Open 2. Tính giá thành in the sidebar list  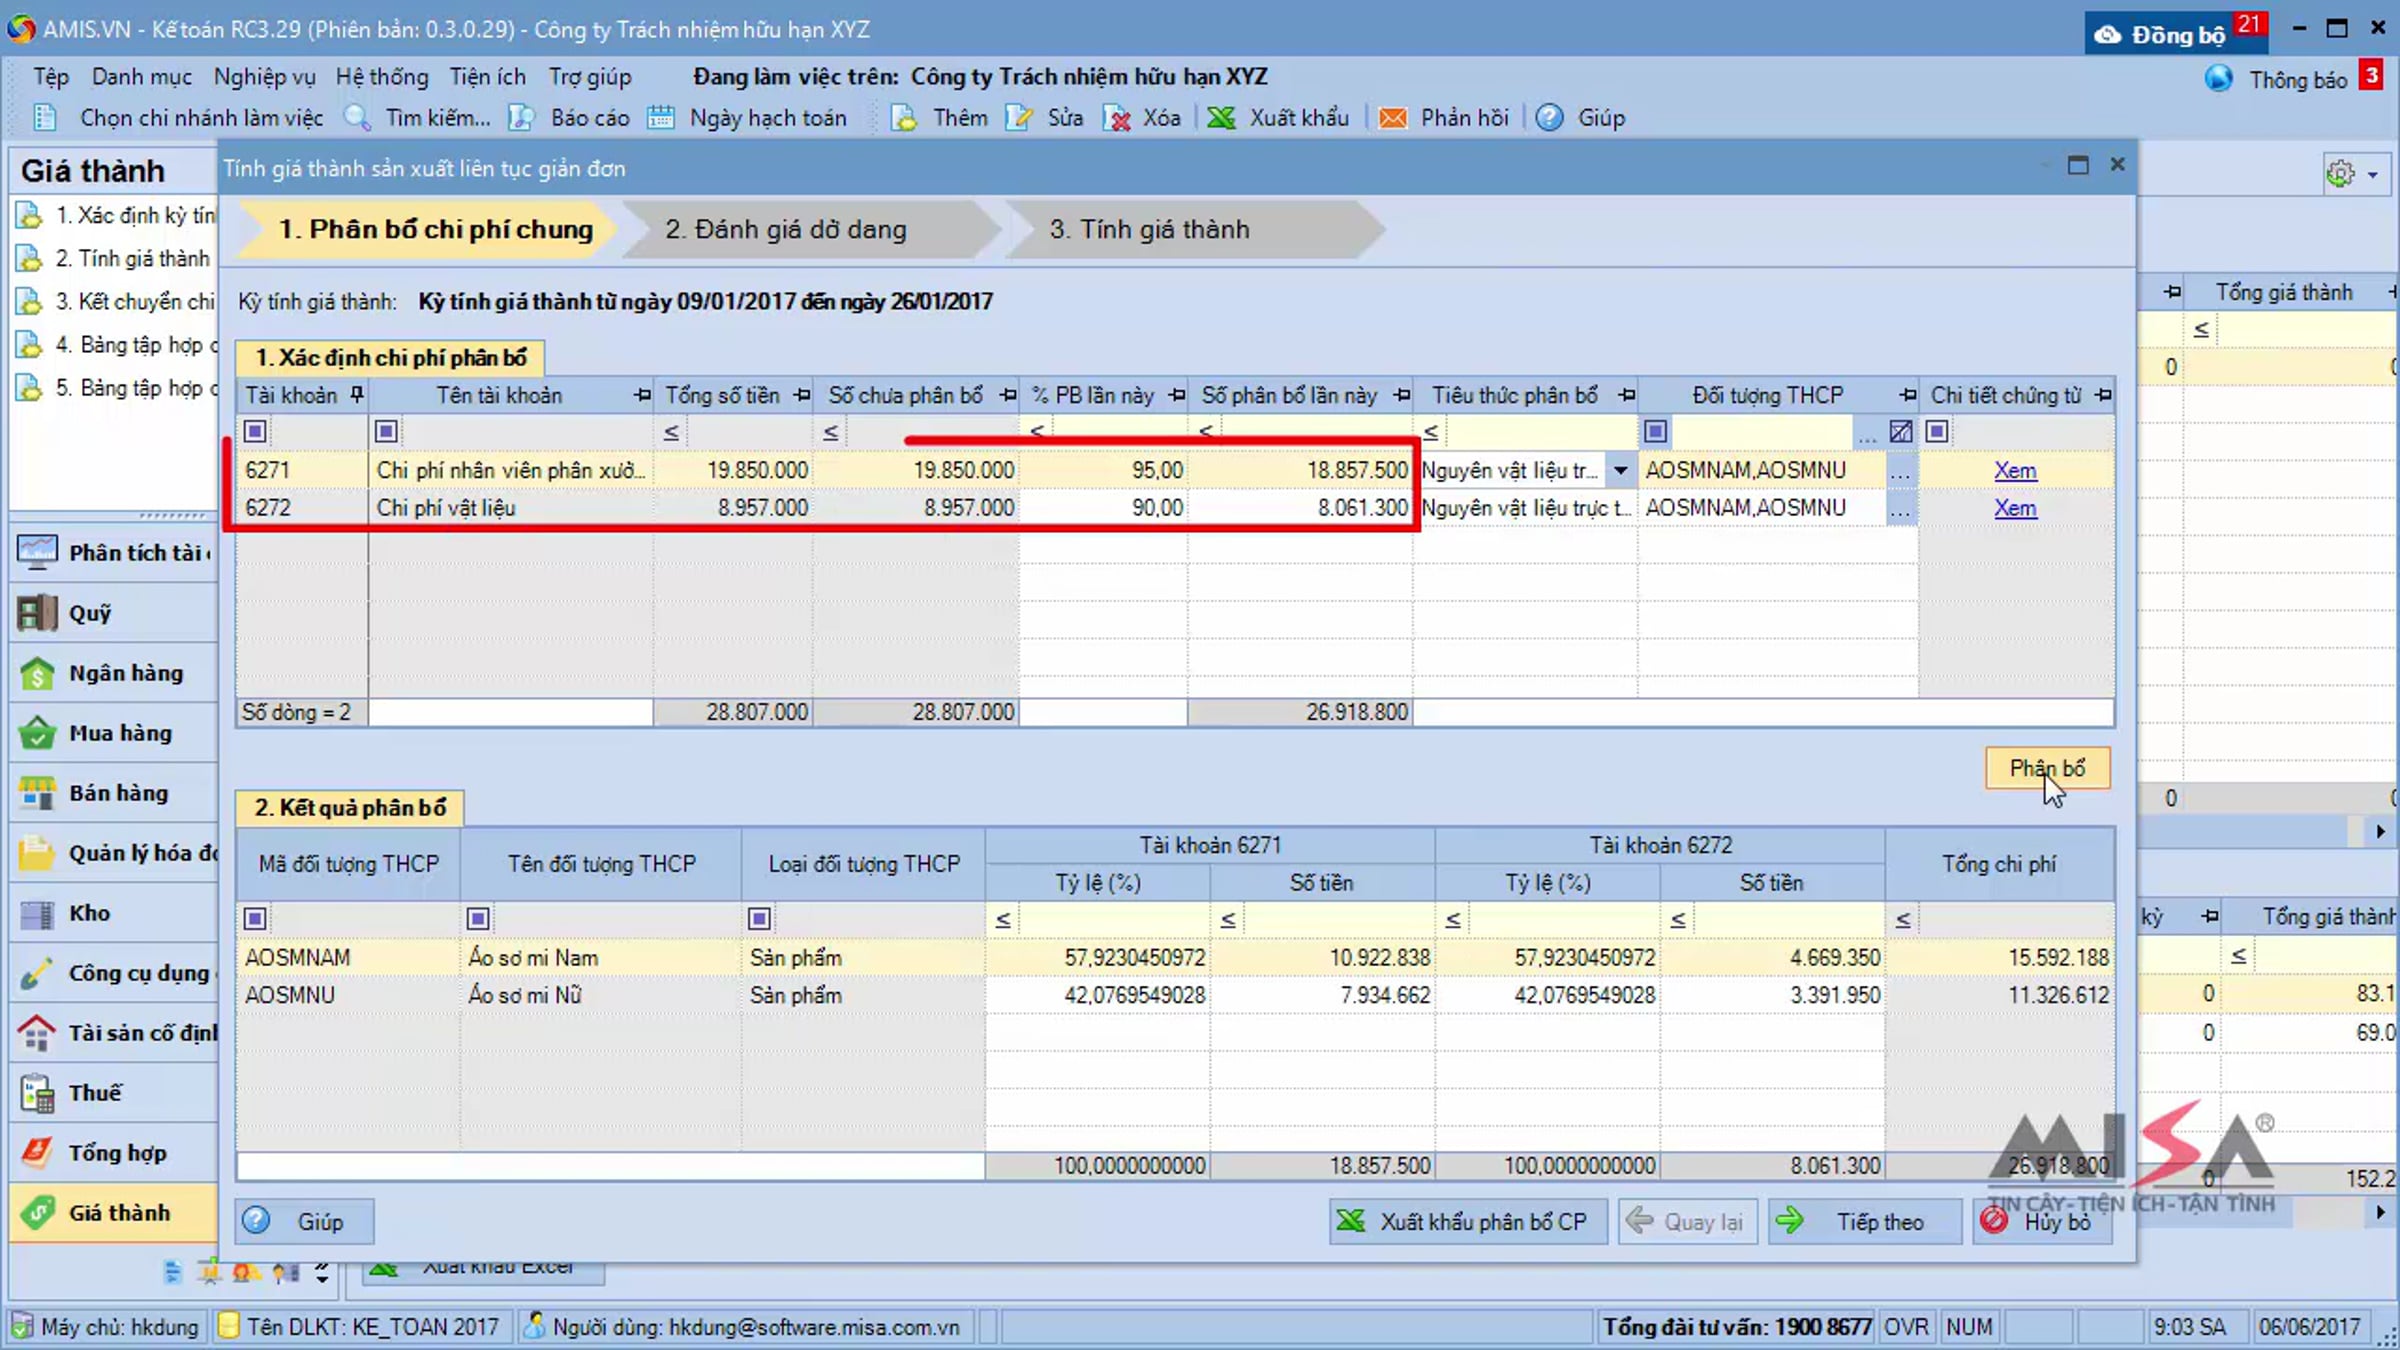click(x=115, y=258)
